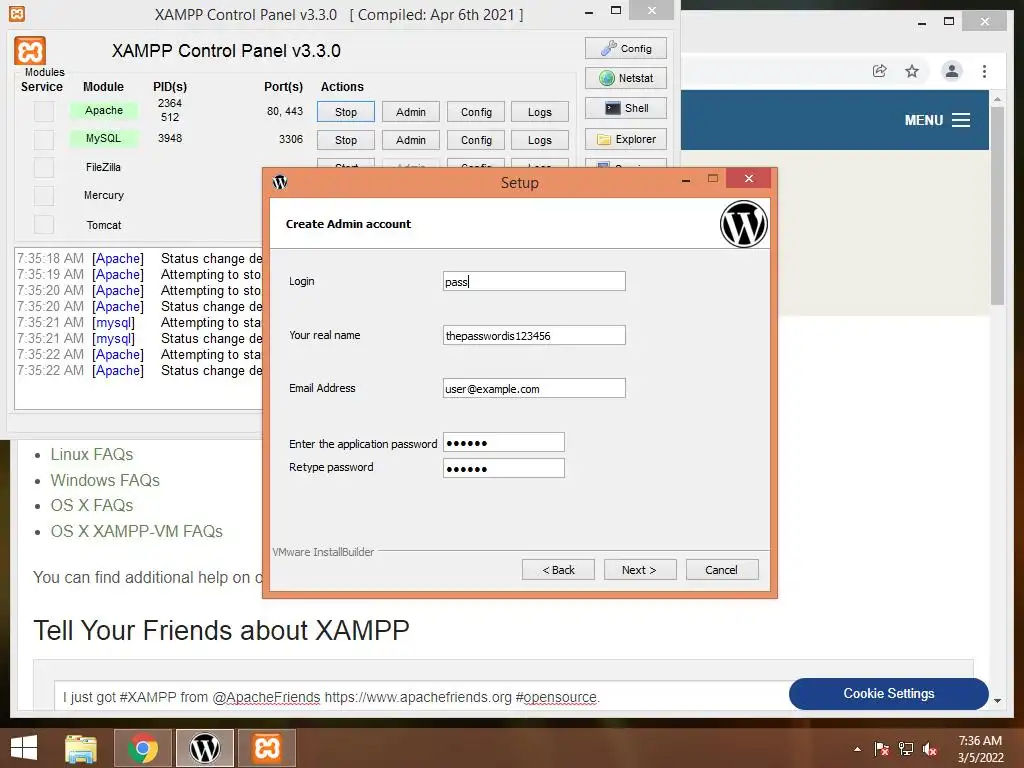Launch Shell from the XAMPP panel
The image size is (1024, 768).
(x=626, y=108)
